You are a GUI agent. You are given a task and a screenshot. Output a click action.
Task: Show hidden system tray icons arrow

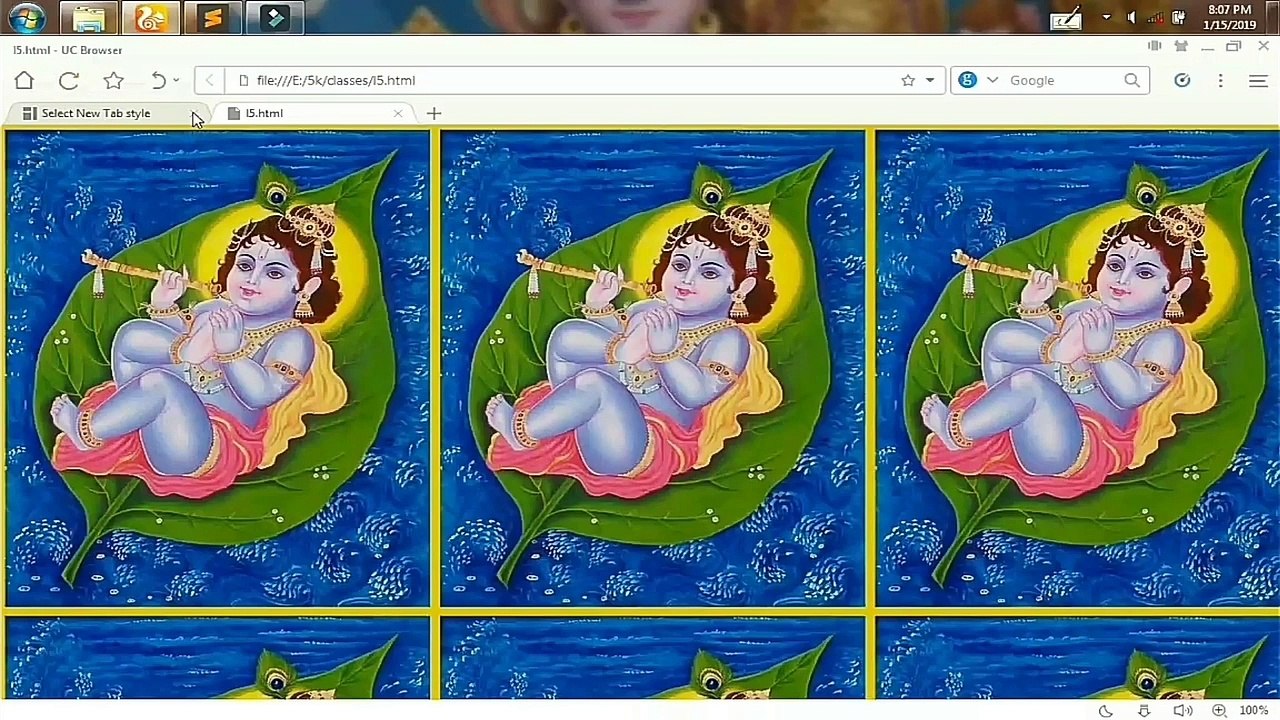tap(1106, 17)
